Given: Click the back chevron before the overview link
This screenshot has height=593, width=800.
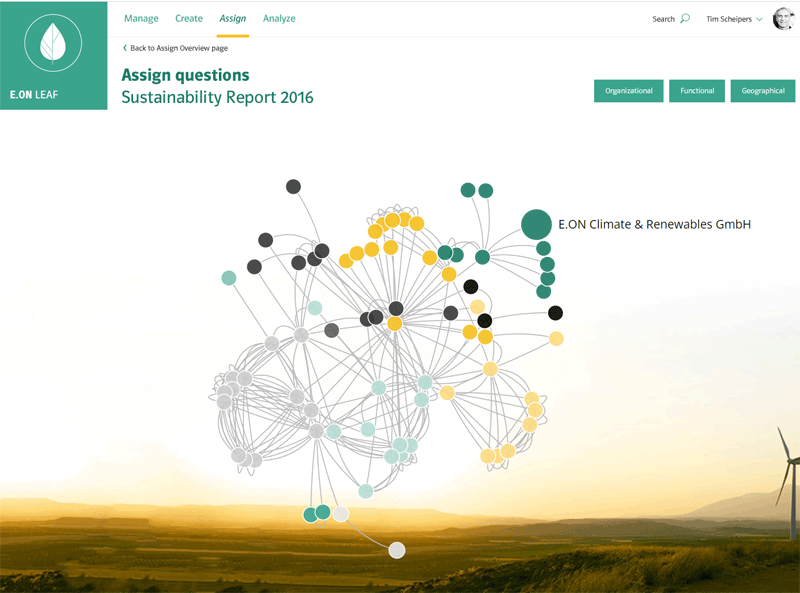Looking at the screenshot, I should coord(124,47).
